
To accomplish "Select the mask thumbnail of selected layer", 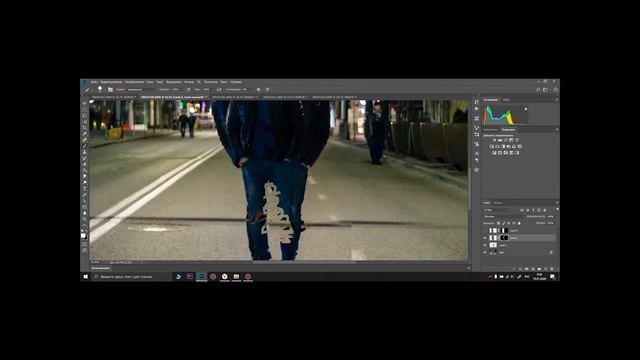I will (504, 238).
